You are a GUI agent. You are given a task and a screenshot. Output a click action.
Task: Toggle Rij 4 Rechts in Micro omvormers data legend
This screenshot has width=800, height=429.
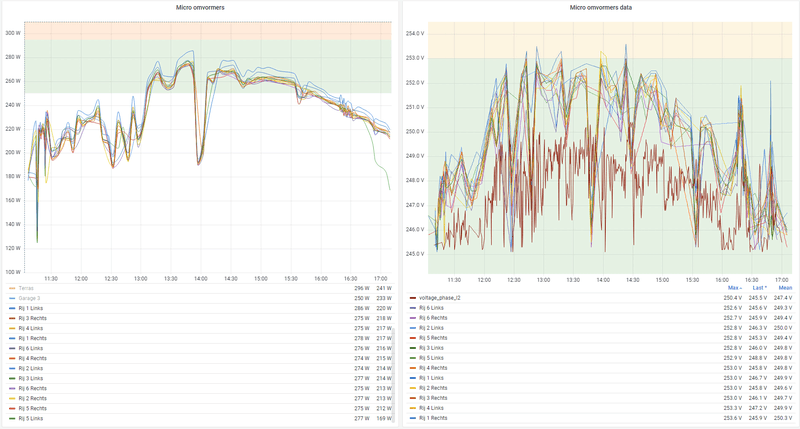(x=433, y=368)
